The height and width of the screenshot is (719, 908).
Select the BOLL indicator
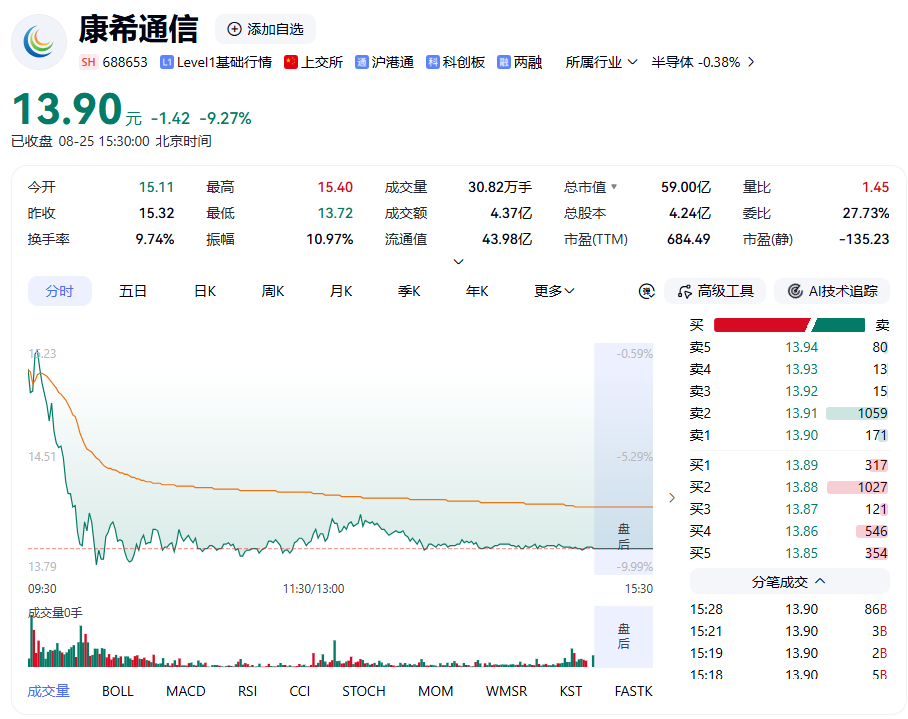pyautogui.click(x=118, y=691)
